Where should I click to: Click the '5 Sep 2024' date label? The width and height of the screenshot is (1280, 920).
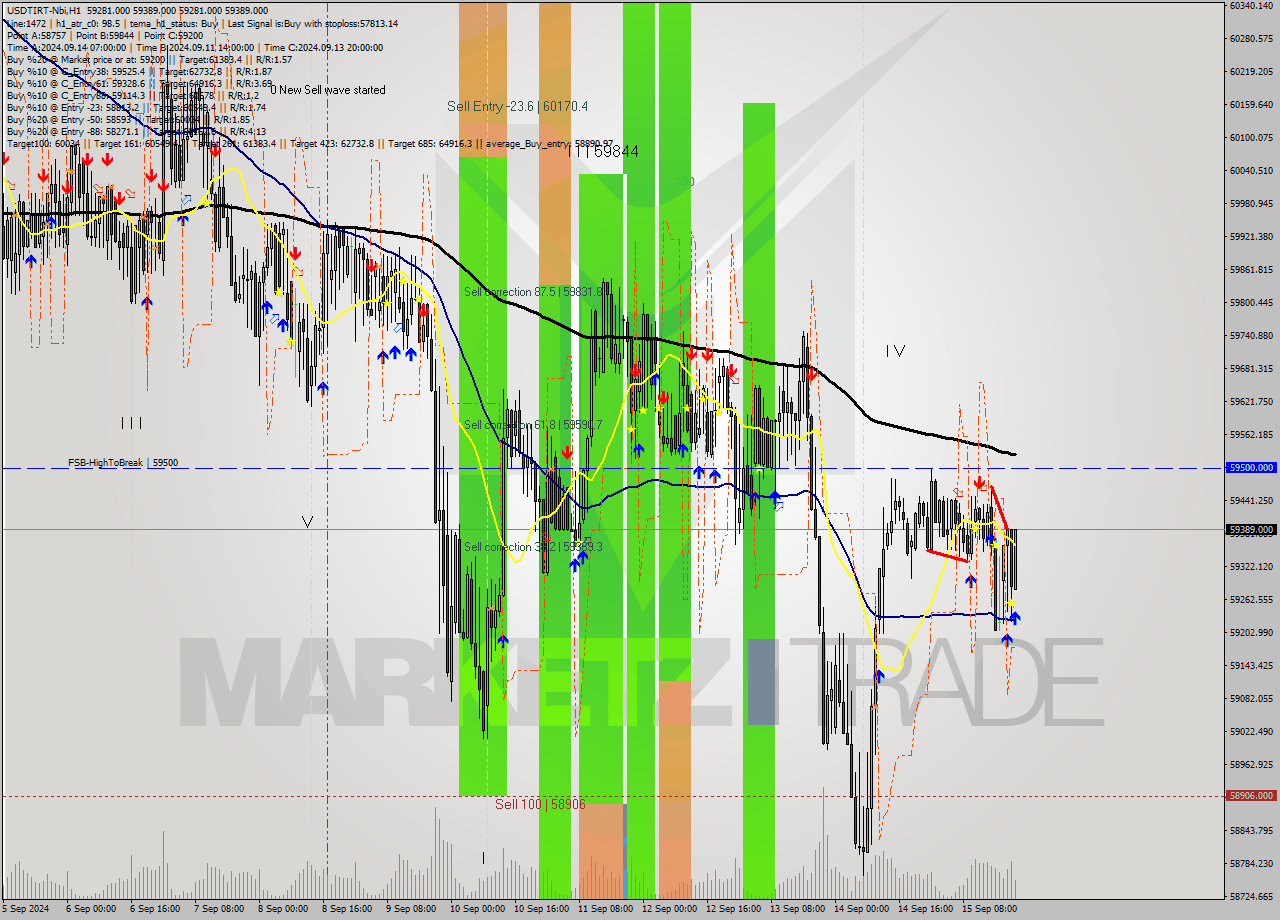(x=27, y=909)
